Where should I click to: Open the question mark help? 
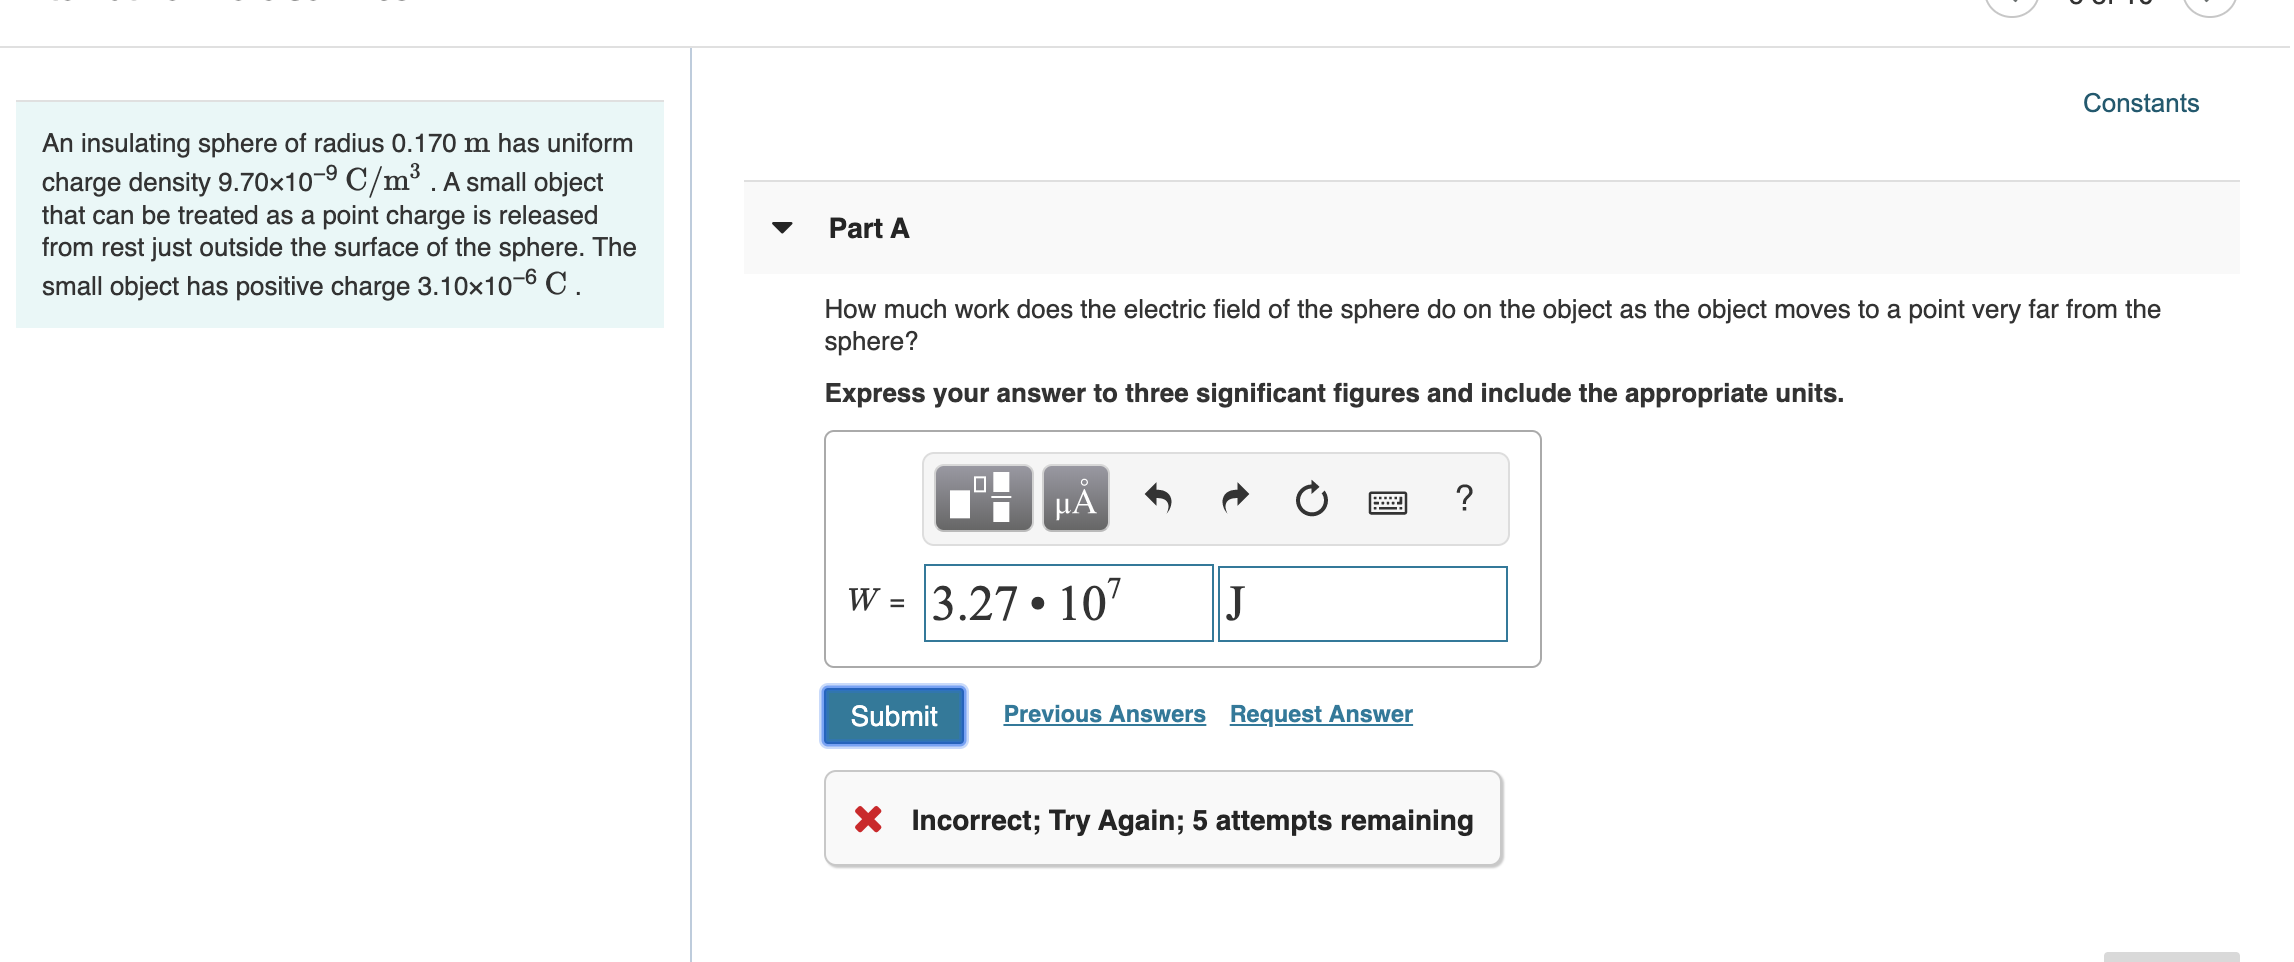(1464, 498)
